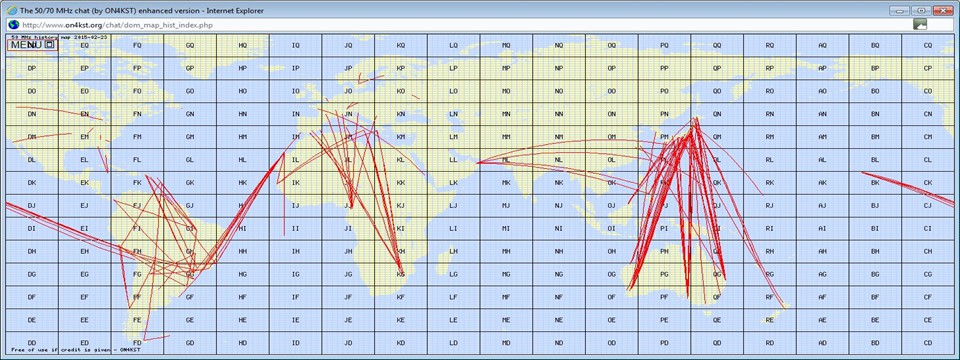
Task: Click the broken page icon in address bar
Action: [x=920, y=24]
